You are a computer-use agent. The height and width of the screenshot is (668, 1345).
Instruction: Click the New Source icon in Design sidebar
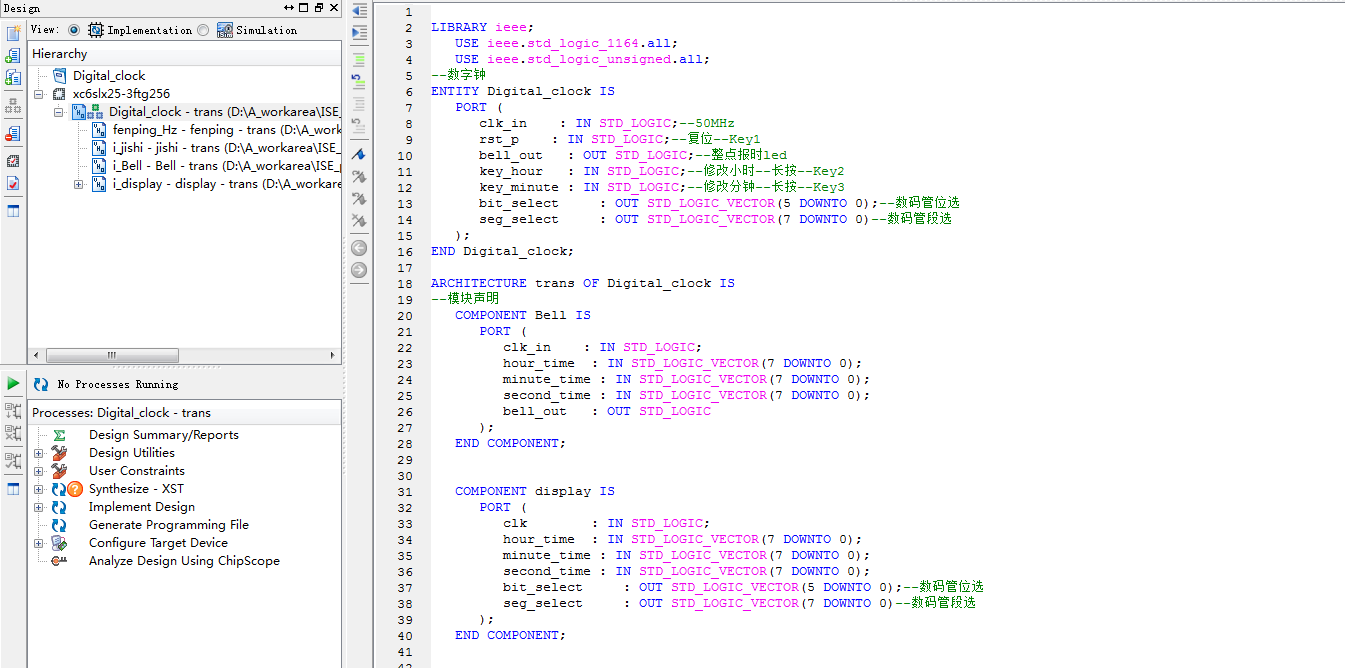click(x=13, y=33)
